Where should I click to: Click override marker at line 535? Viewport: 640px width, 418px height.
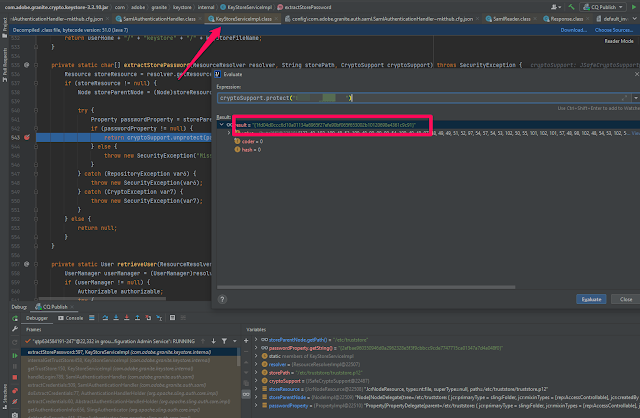pos(27,65)
